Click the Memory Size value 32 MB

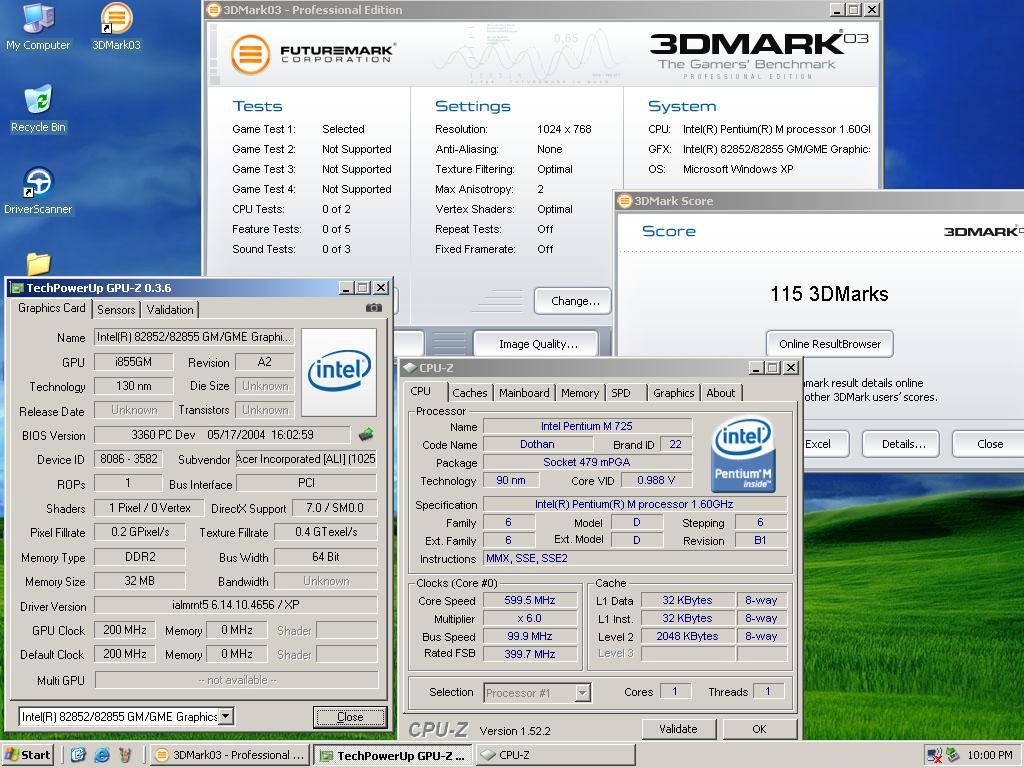[x=140, y=581]
